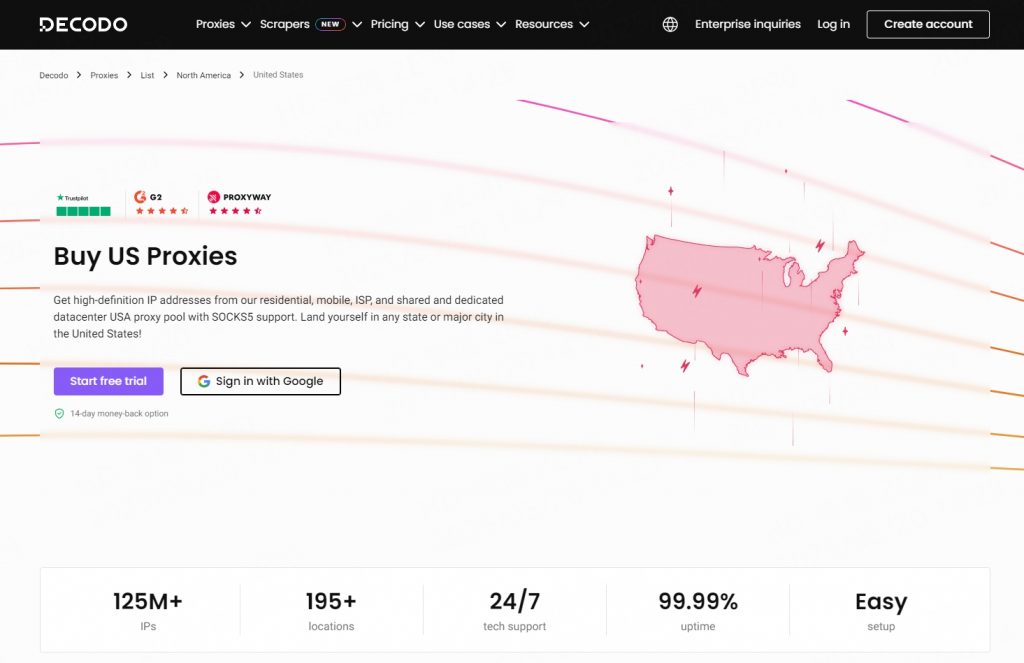Click the Easy setup statistic
1024x663 pixels.
point(881,610)
